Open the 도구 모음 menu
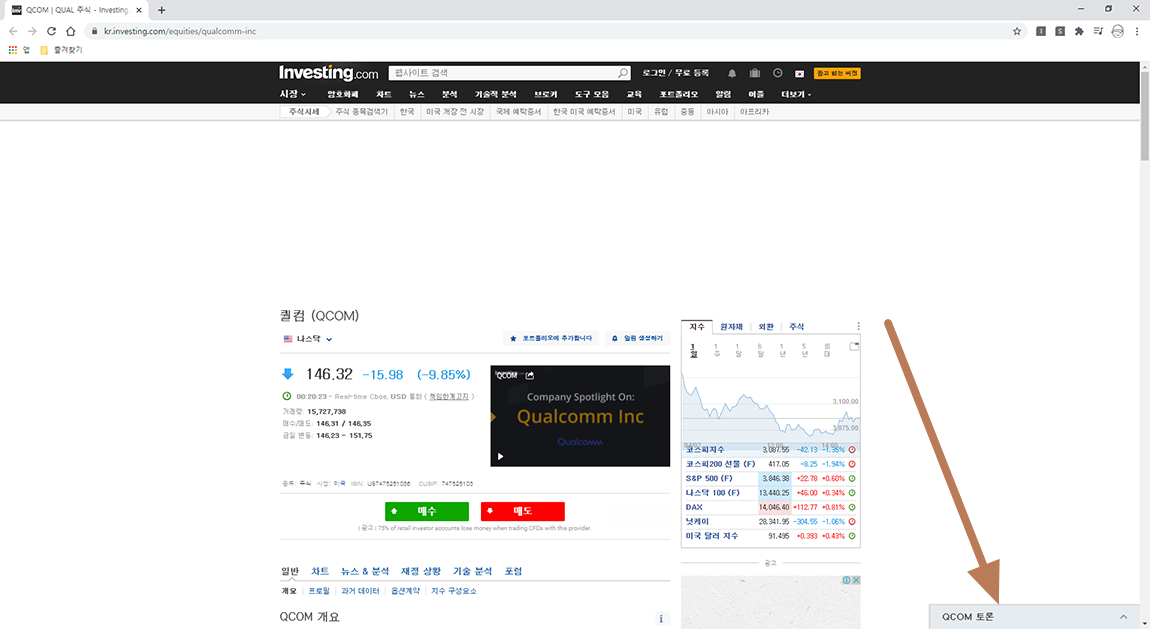 click(x=591, y=95)
